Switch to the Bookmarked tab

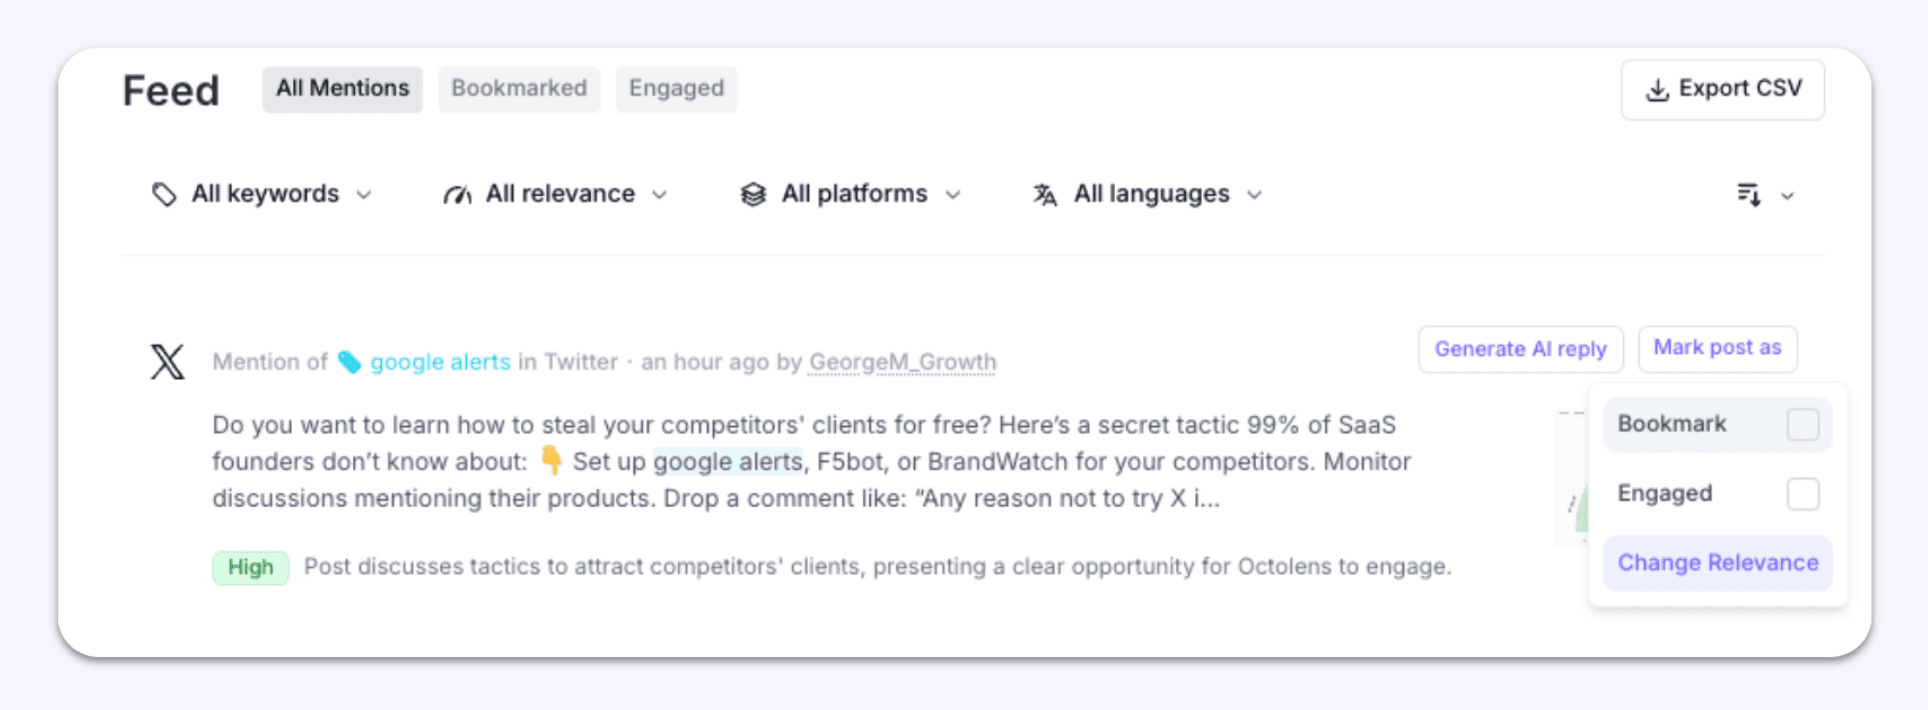[x=518, y=89]
